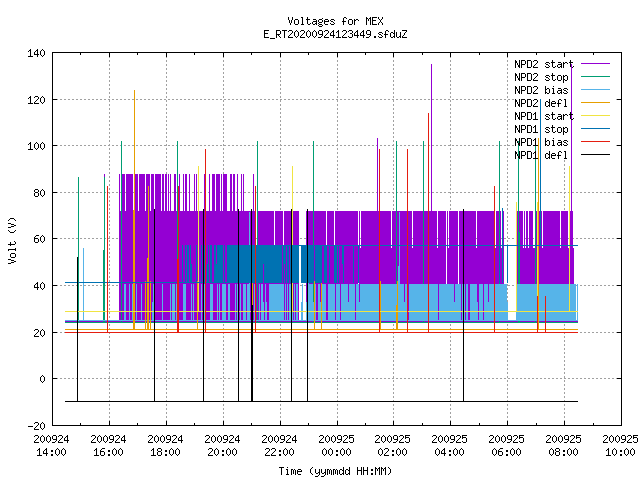Click the x-axis tick 200924 14:00
This screenshot has height=480, width=640.
pos(51,446)
